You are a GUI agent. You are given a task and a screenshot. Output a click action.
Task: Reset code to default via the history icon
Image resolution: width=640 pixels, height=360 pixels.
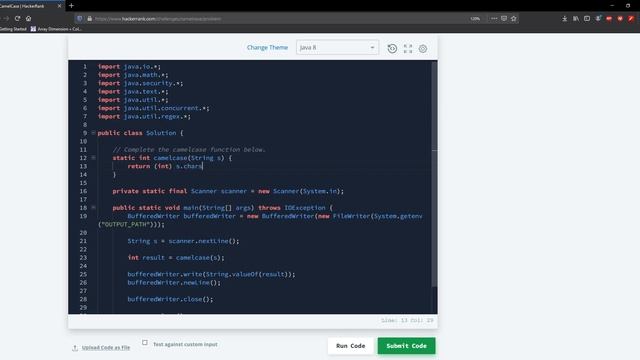(392, 49)
